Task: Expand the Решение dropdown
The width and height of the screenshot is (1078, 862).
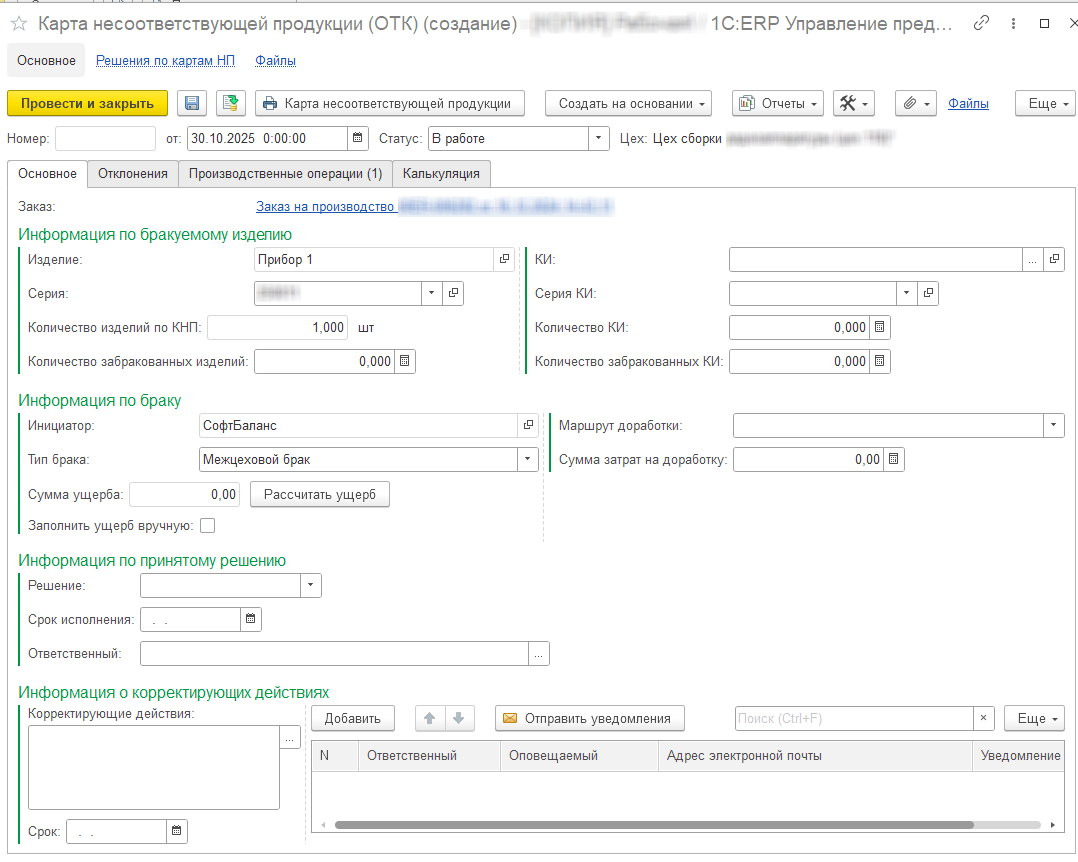Action: pos(310,585)
